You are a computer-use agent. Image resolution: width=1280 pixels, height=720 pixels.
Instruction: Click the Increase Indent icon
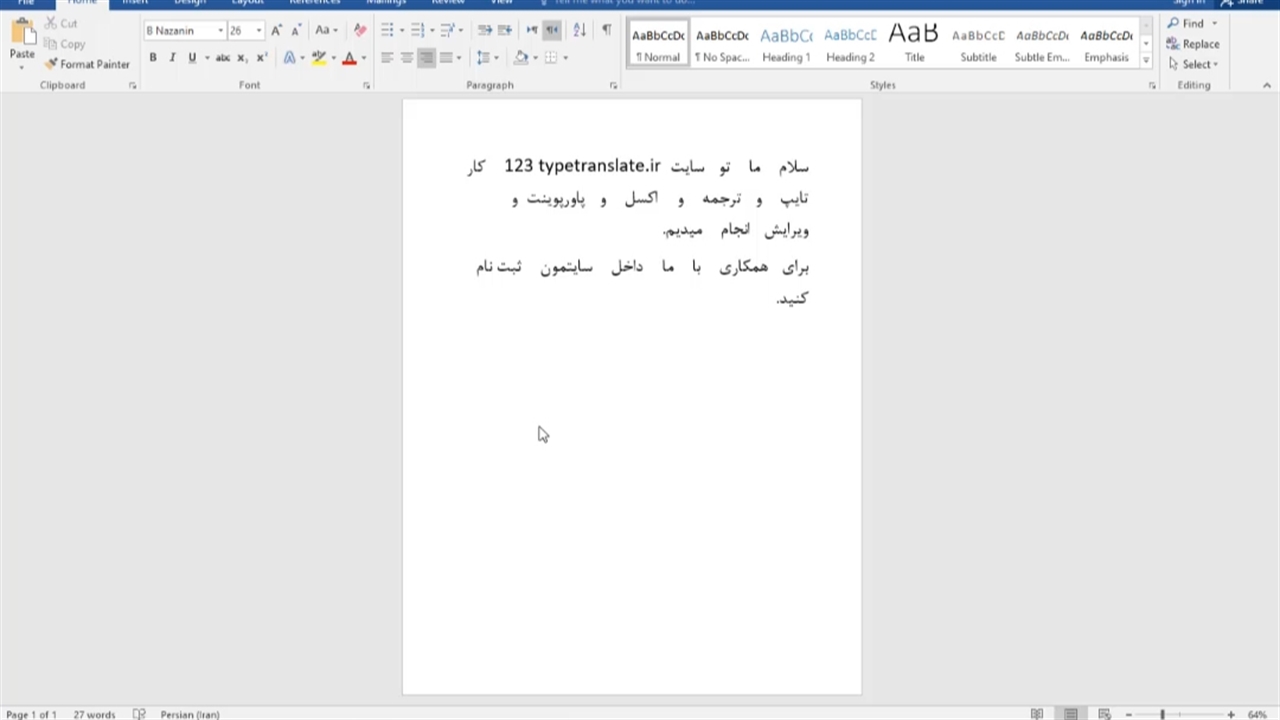[x=505, y=31]
